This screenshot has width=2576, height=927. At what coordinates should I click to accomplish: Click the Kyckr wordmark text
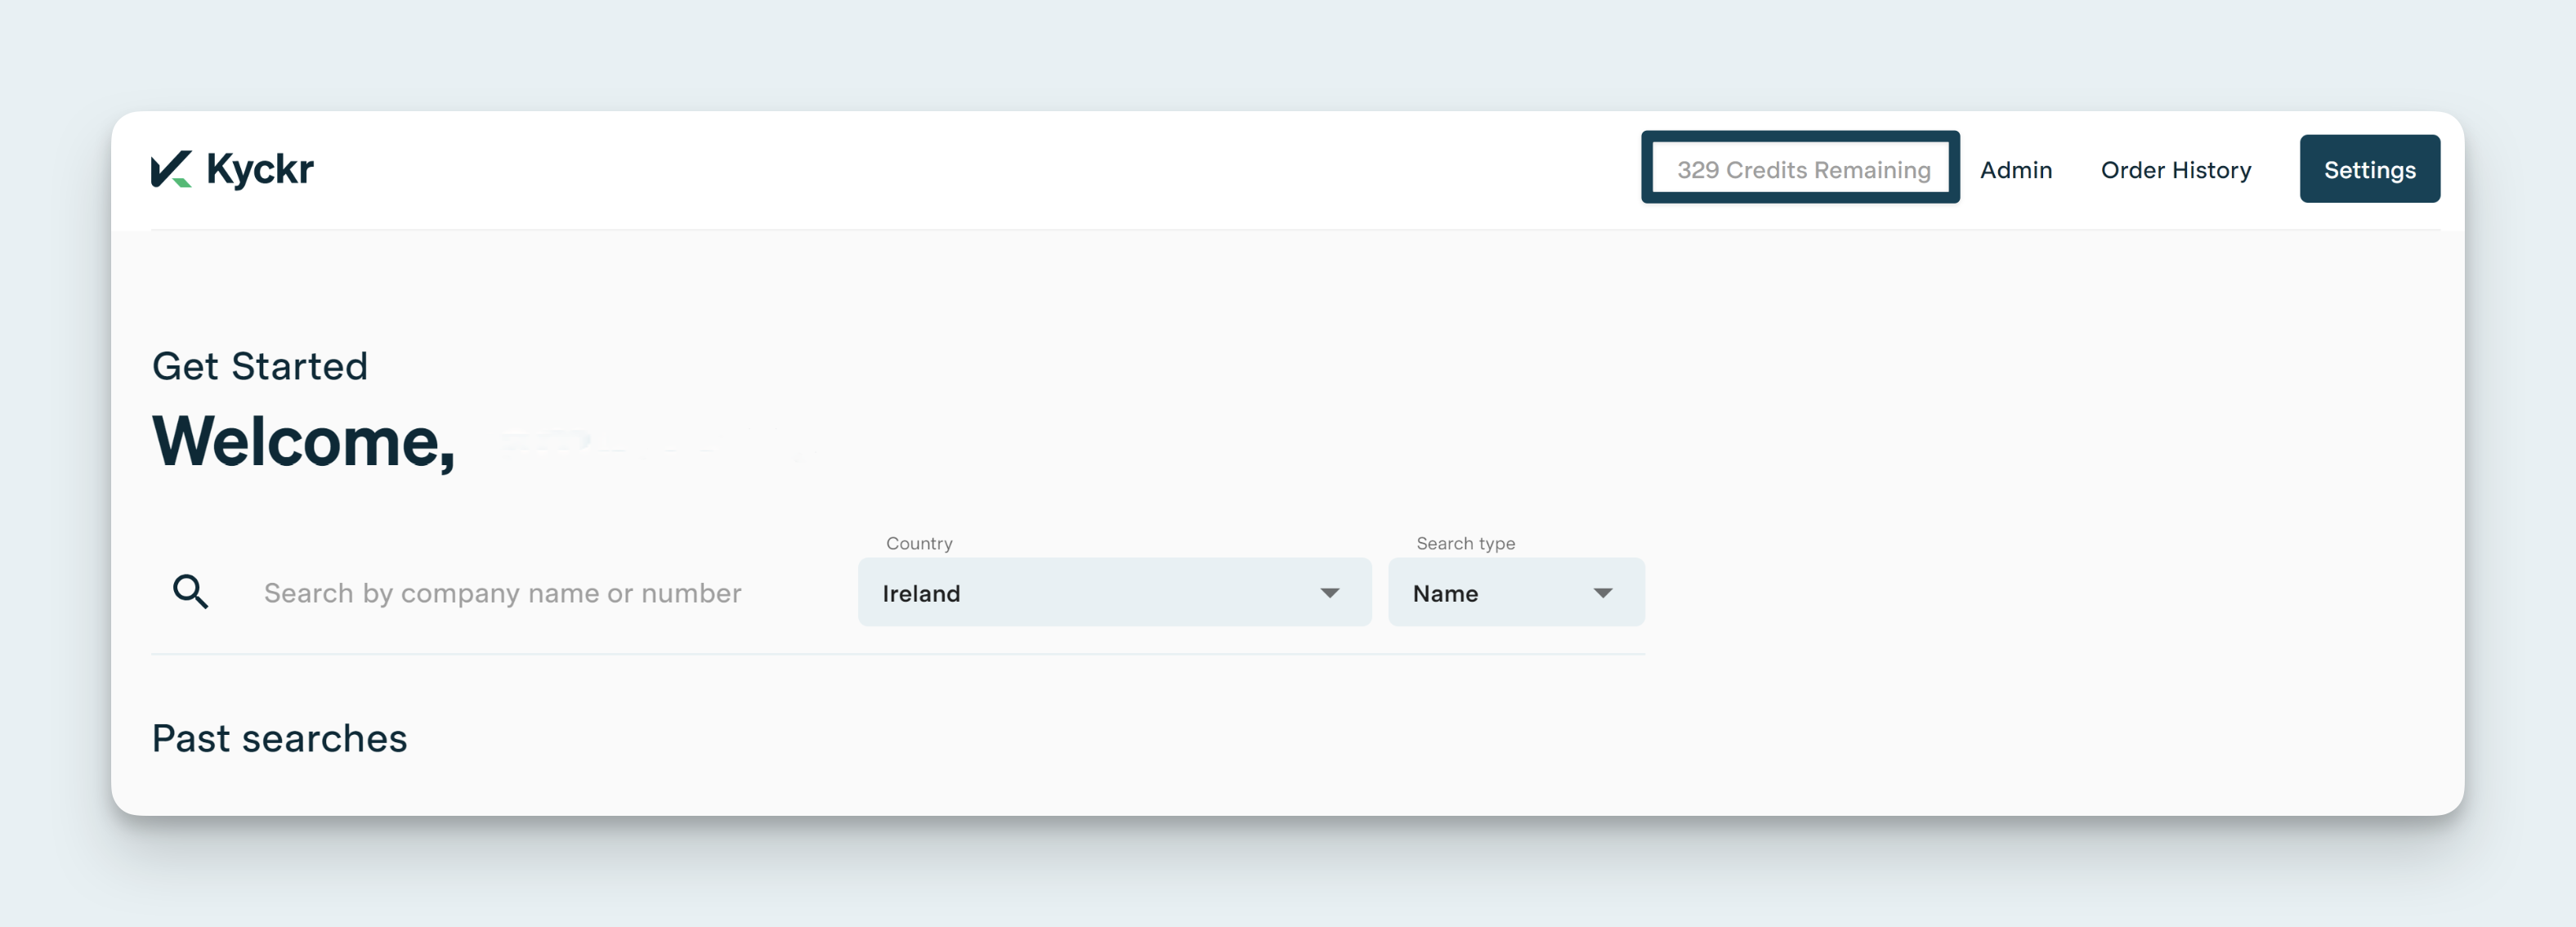click(260, 169)
